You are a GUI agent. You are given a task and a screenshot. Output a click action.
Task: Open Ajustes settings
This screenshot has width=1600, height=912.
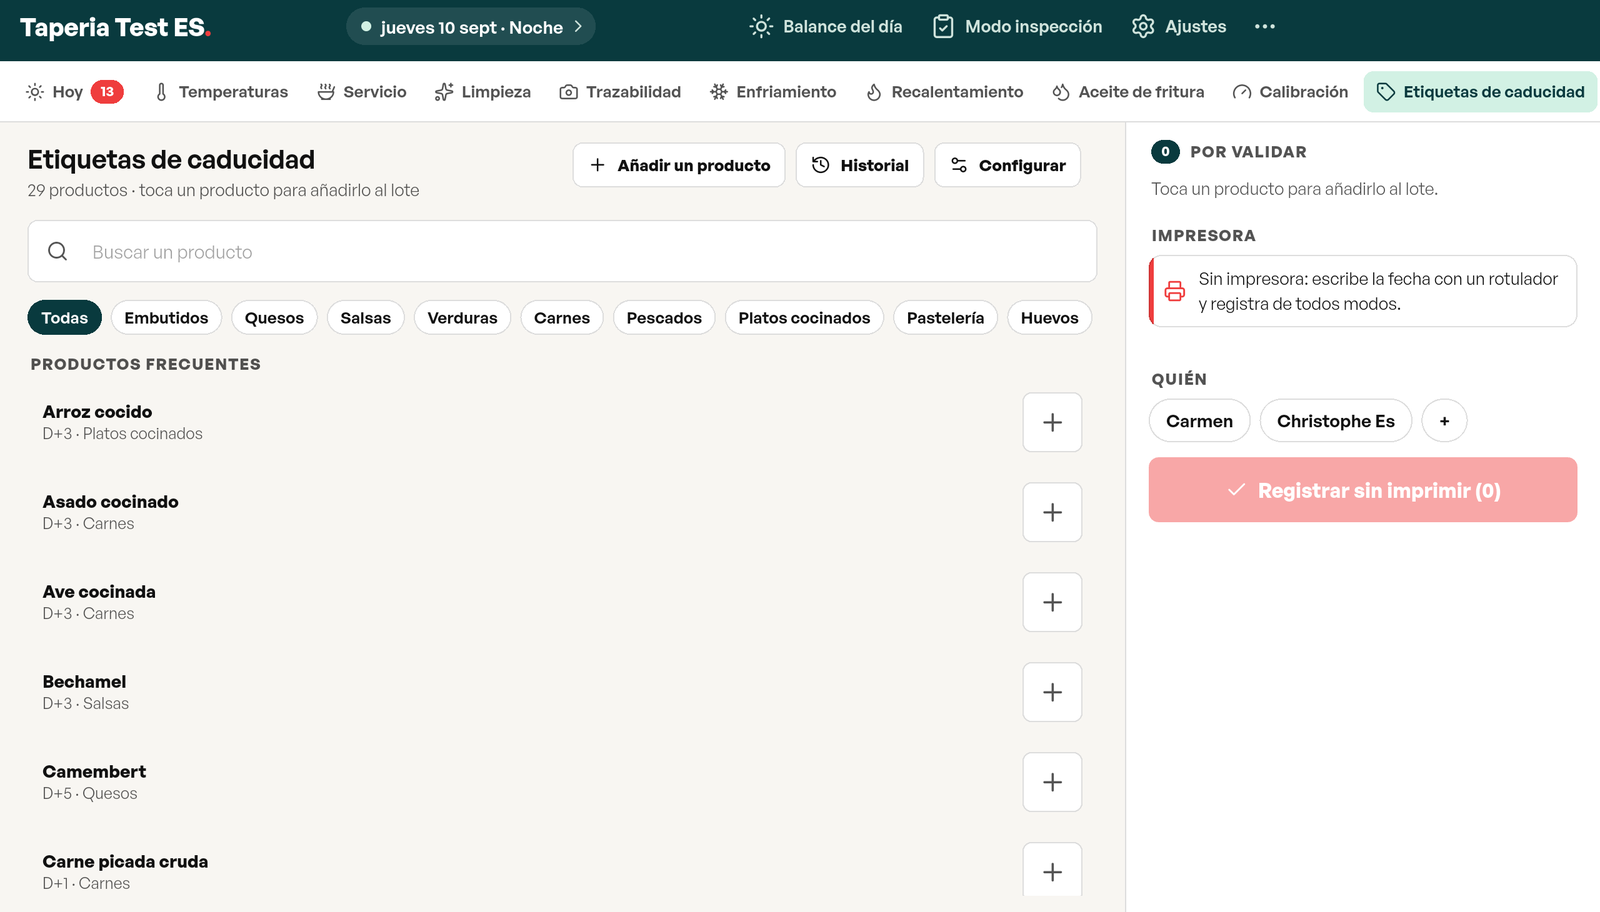pyautogui.click(x=1179, y=27)
